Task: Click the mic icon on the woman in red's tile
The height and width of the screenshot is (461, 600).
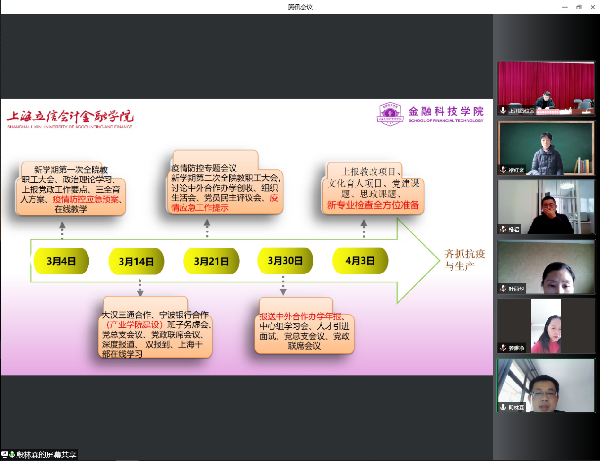Action: pos(503,348)
